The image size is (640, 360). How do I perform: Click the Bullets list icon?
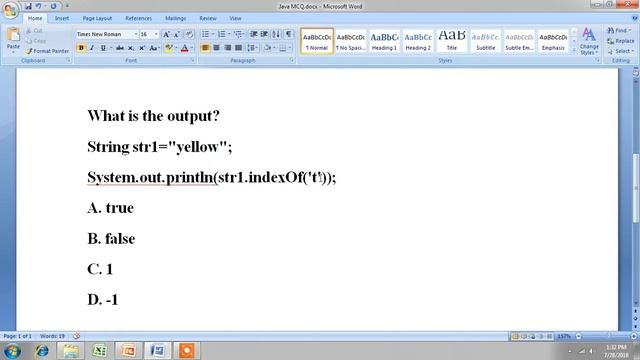[205, 34]
